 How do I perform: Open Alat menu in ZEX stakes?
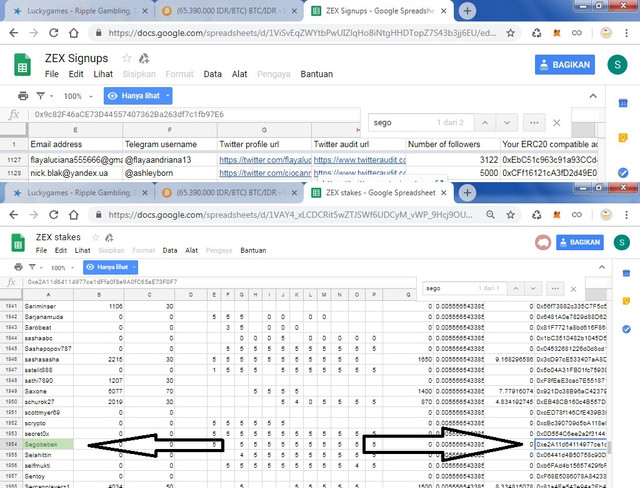(x=191, y=250)
